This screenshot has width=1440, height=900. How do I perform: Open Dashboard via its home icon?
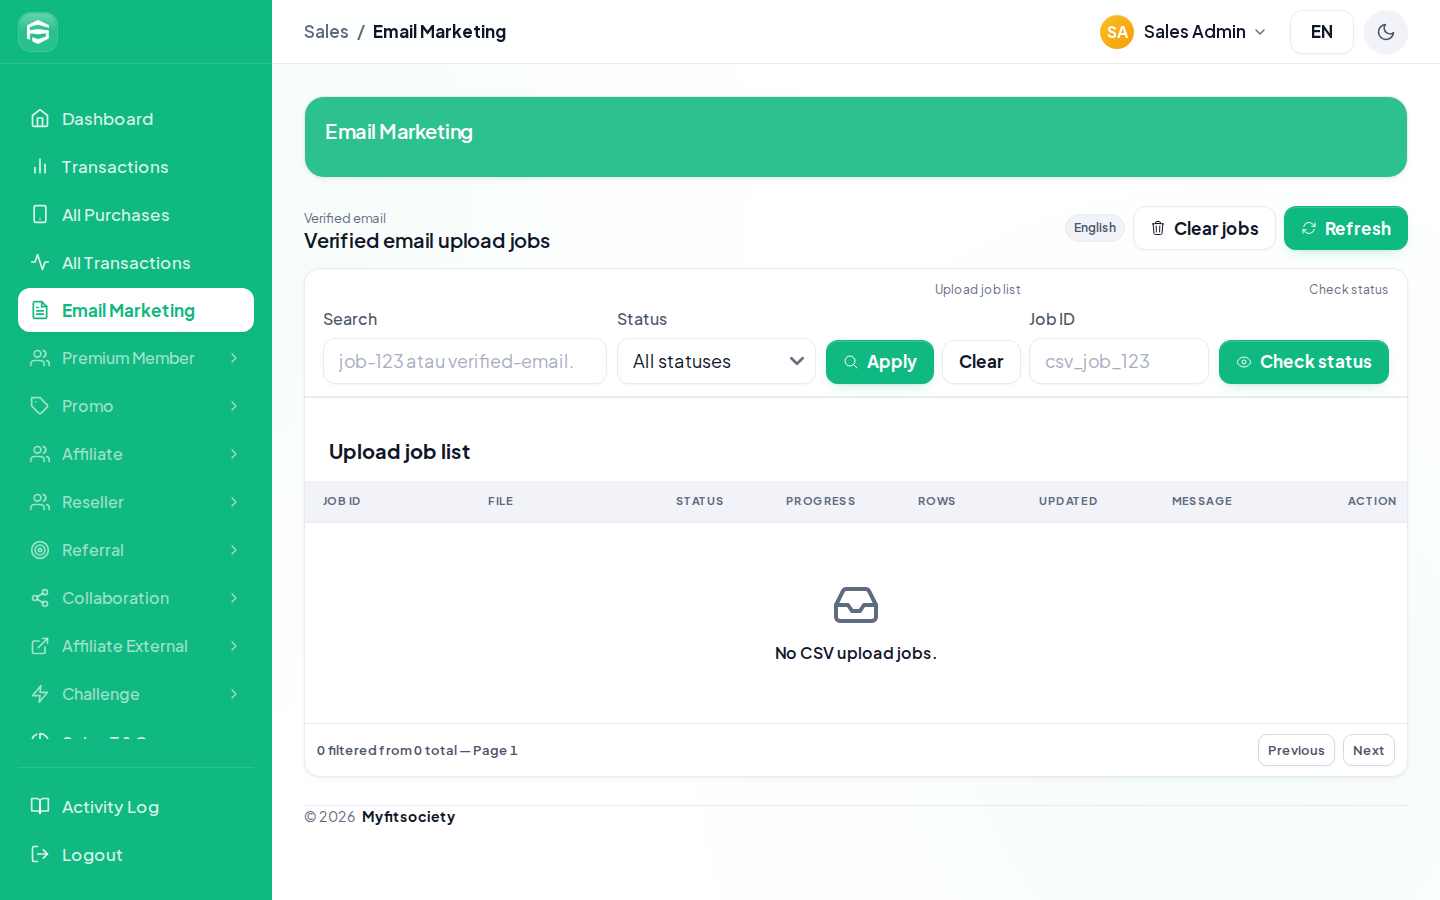pyautogui.click(x=40, y=119)
